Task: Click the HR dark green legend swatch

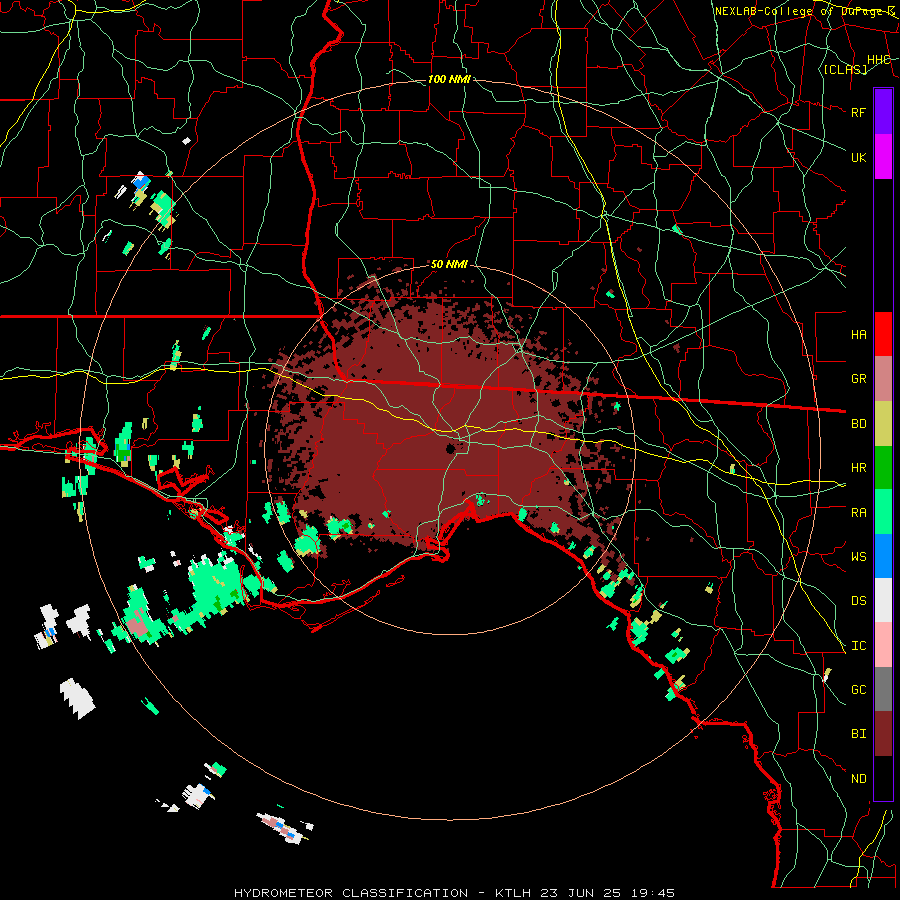Action: tap(883, 468)
